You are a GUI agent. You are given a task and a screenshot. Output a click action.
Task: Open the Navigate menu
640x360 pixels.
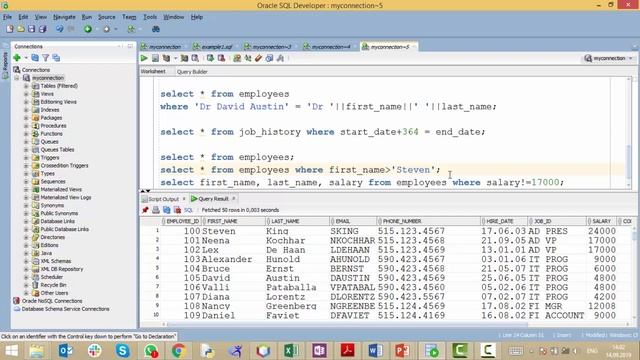[64, 17]
